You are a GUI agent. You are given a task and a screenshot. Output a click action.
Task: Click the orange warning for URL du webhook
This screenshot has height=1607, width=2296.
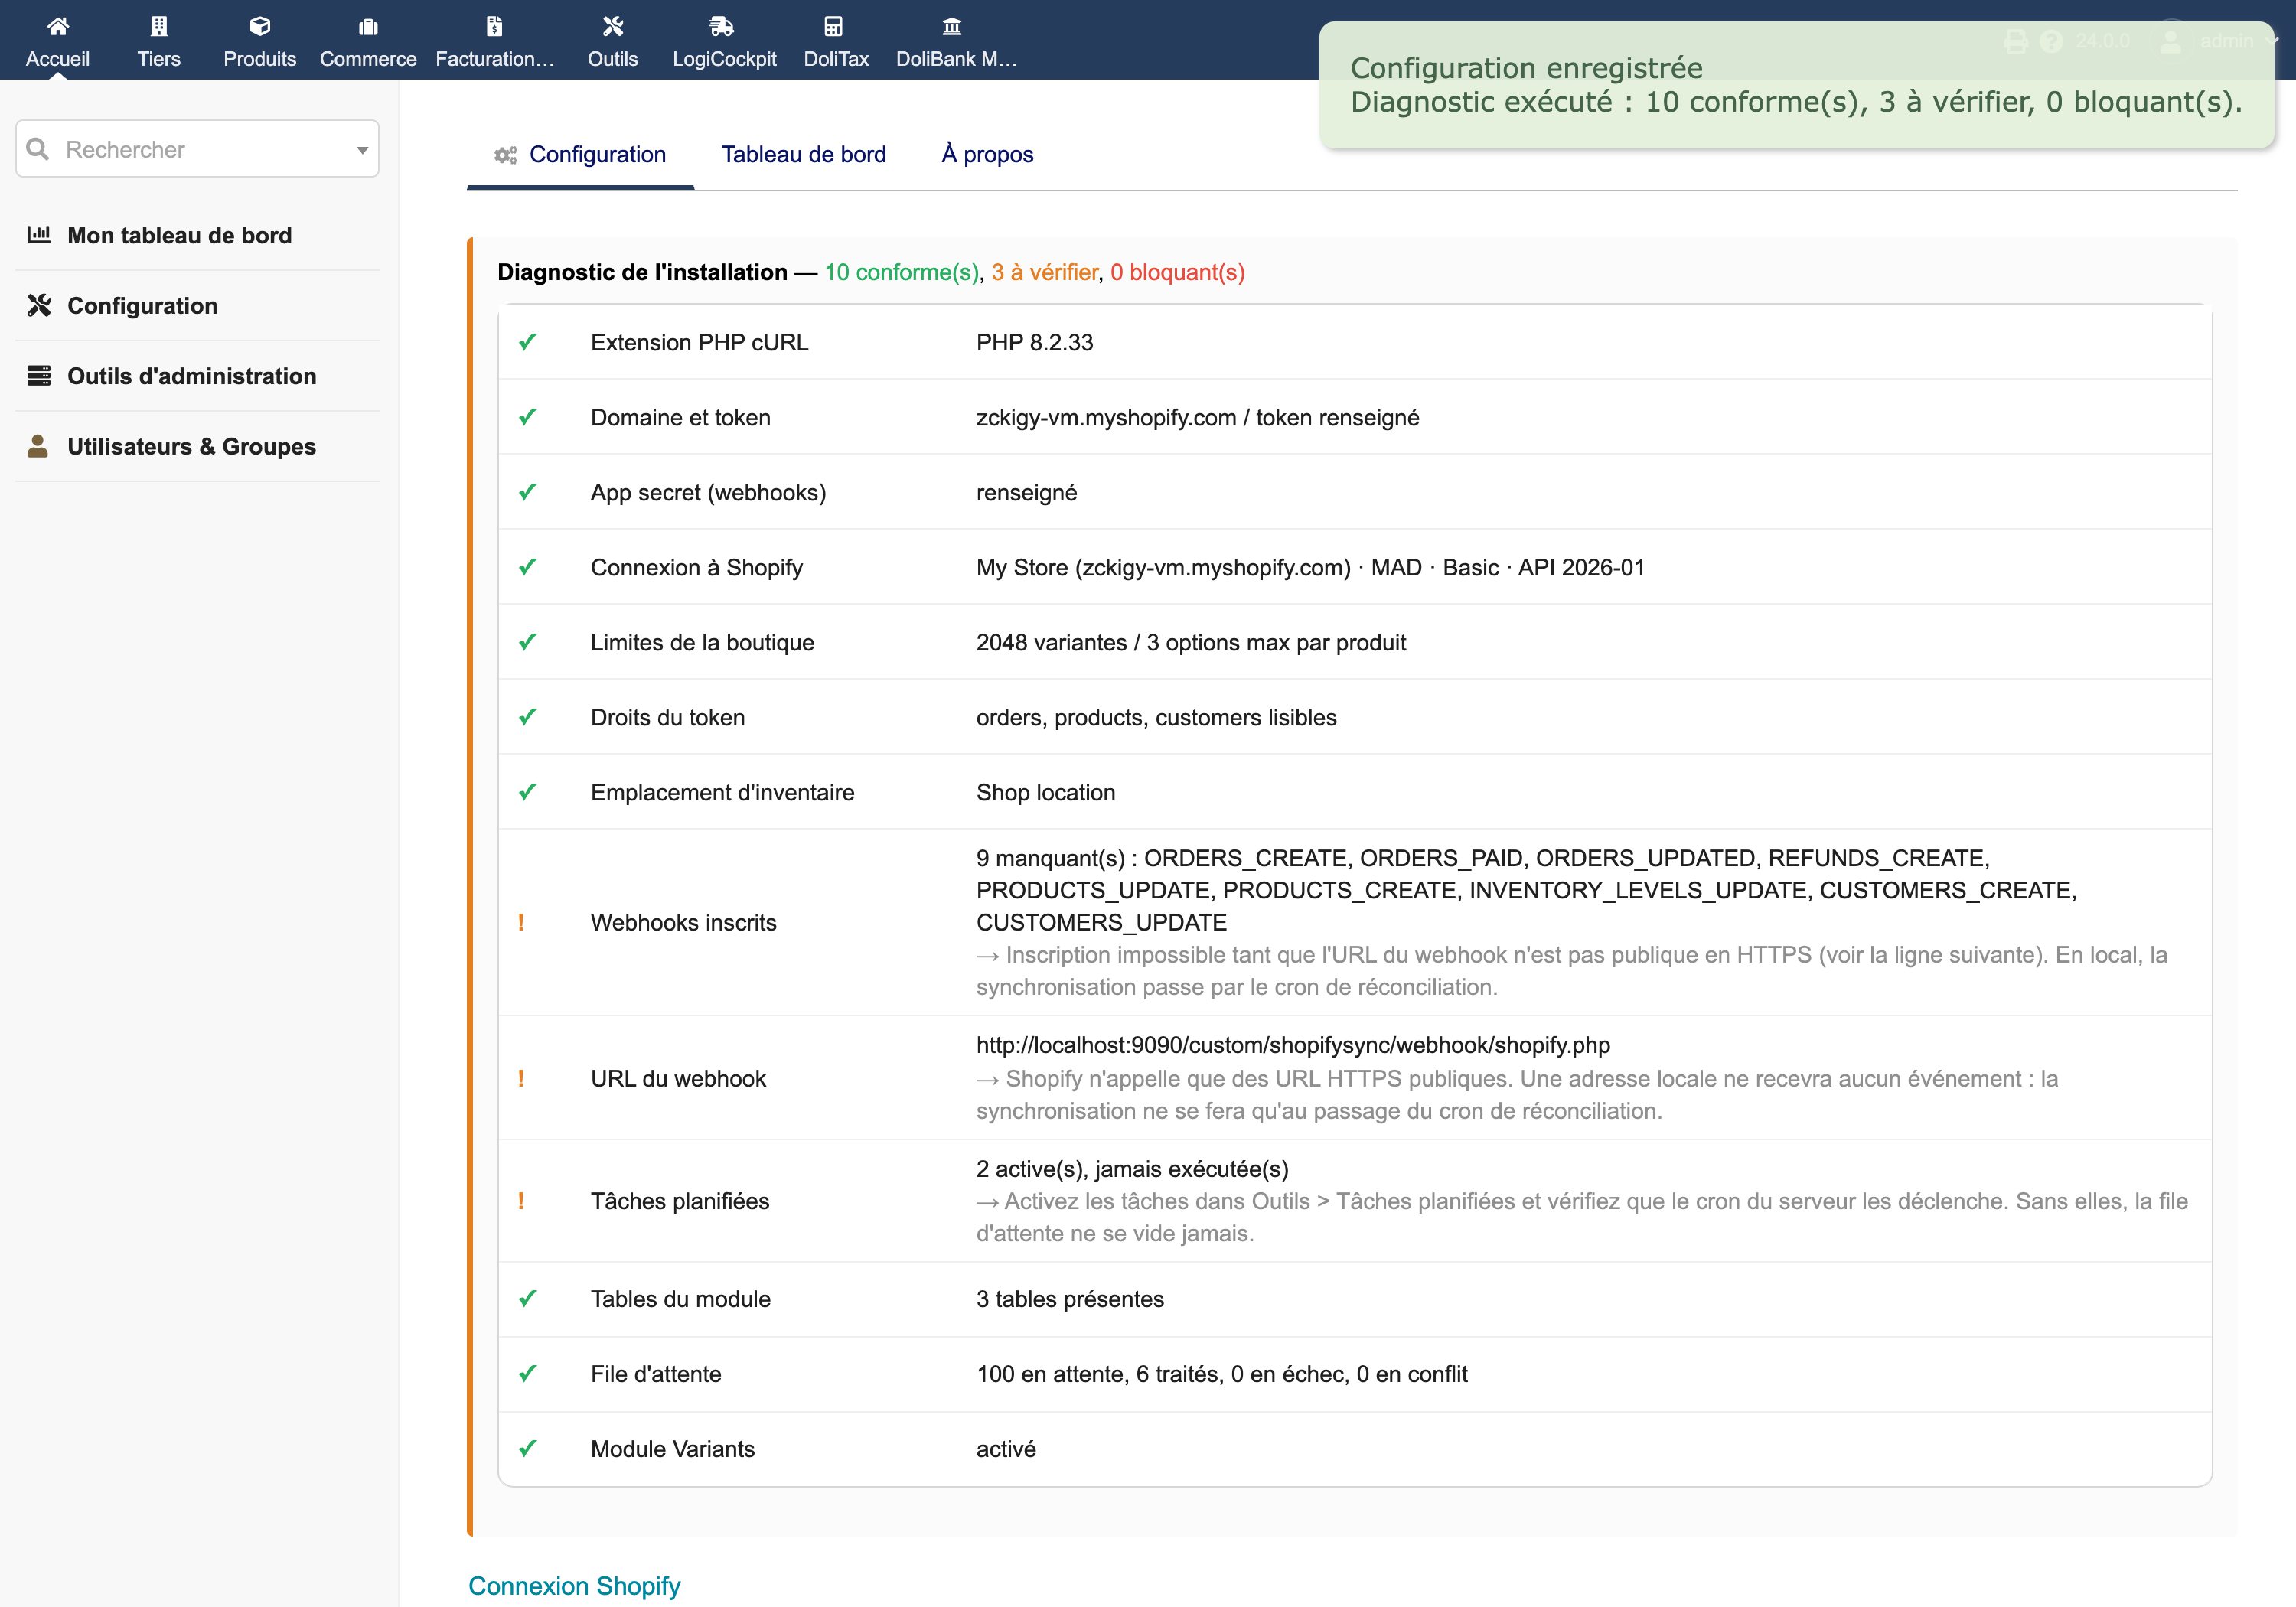(521, 1078)
